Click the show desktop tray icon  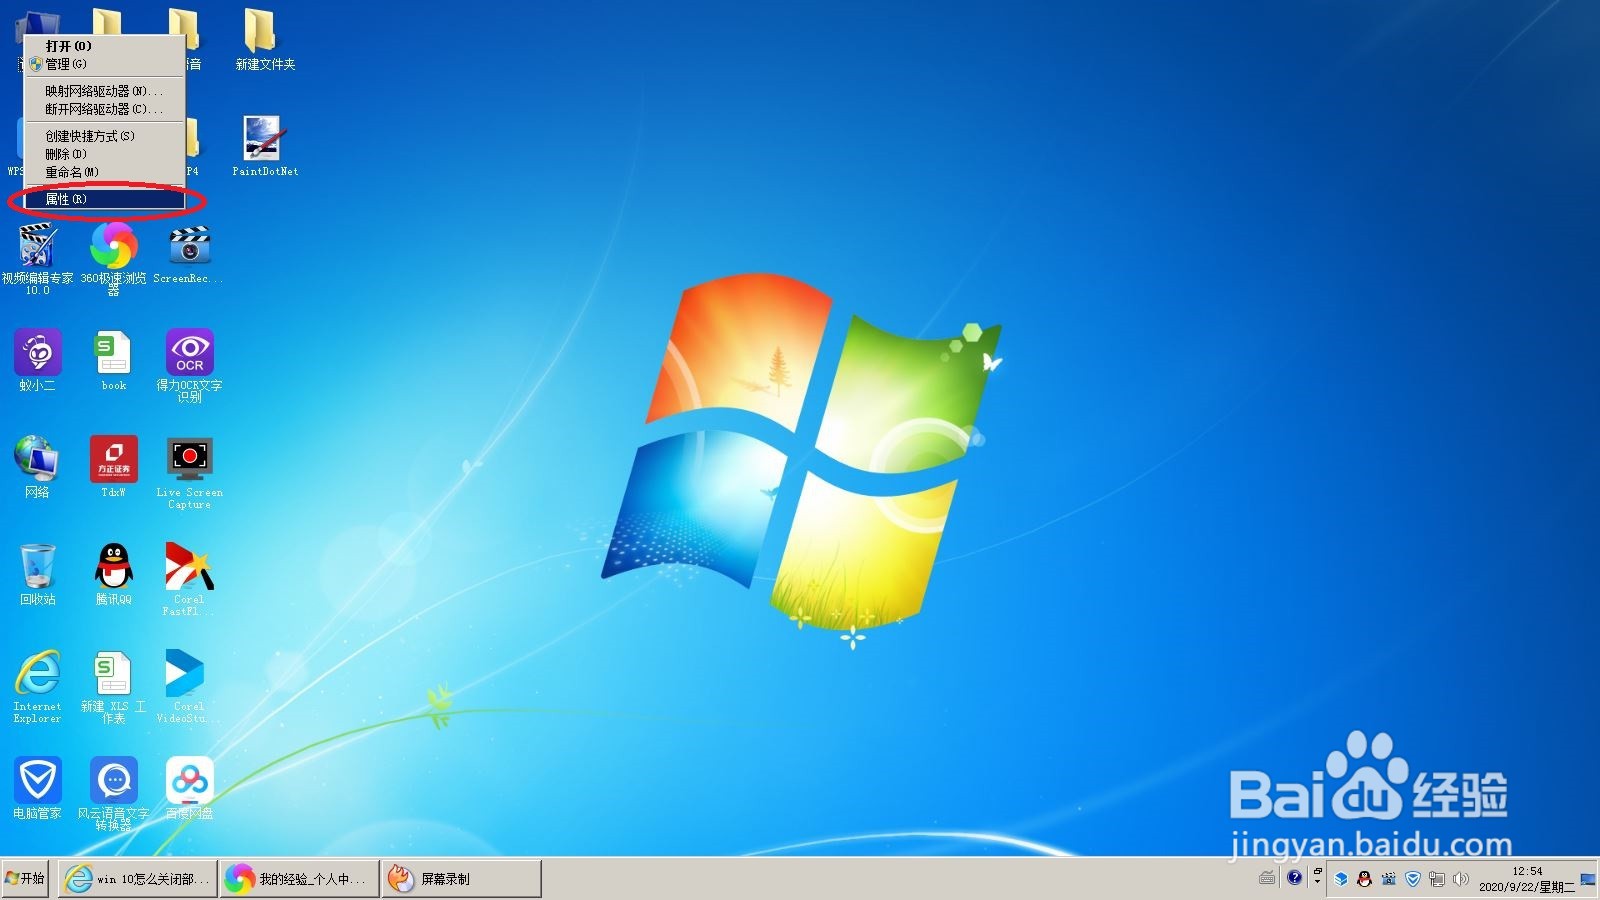coord(1588,879)
